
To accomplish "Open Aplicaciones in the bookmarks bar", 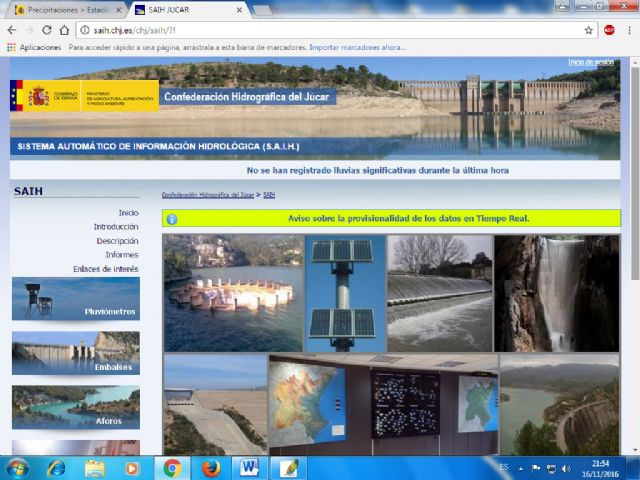I will coord(34,47).
